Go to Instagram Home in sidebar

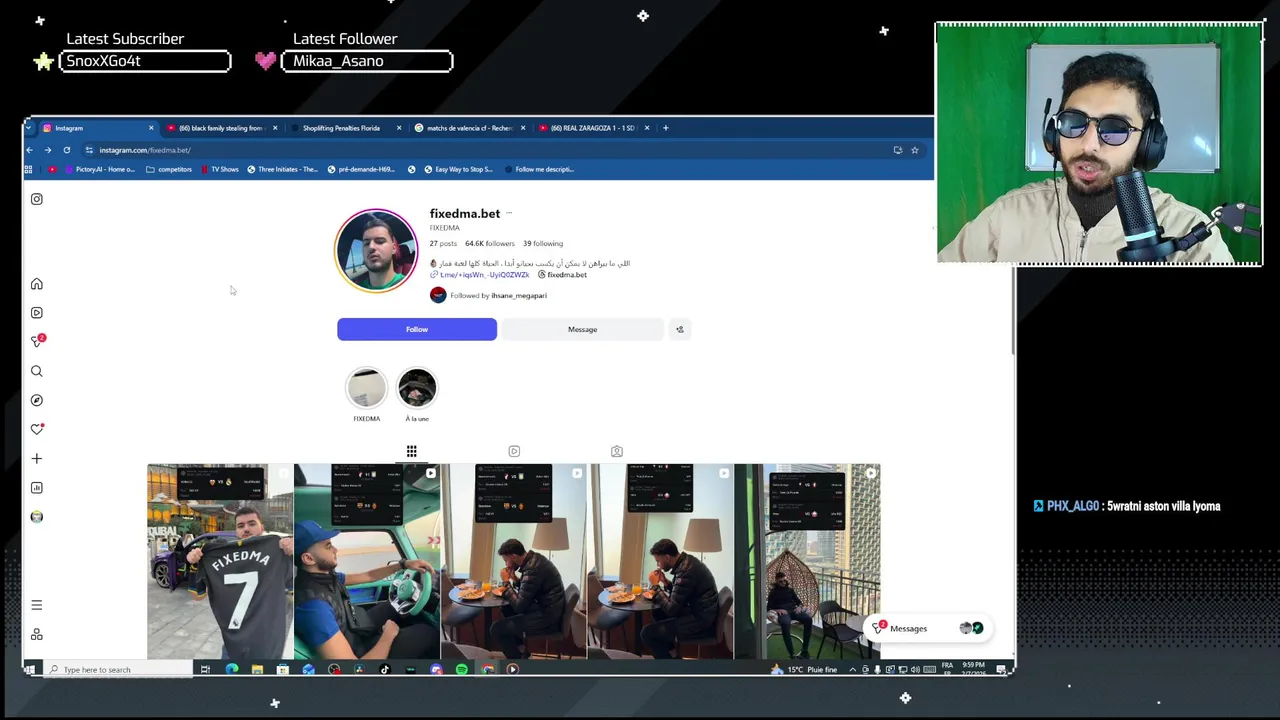[37, 284]
